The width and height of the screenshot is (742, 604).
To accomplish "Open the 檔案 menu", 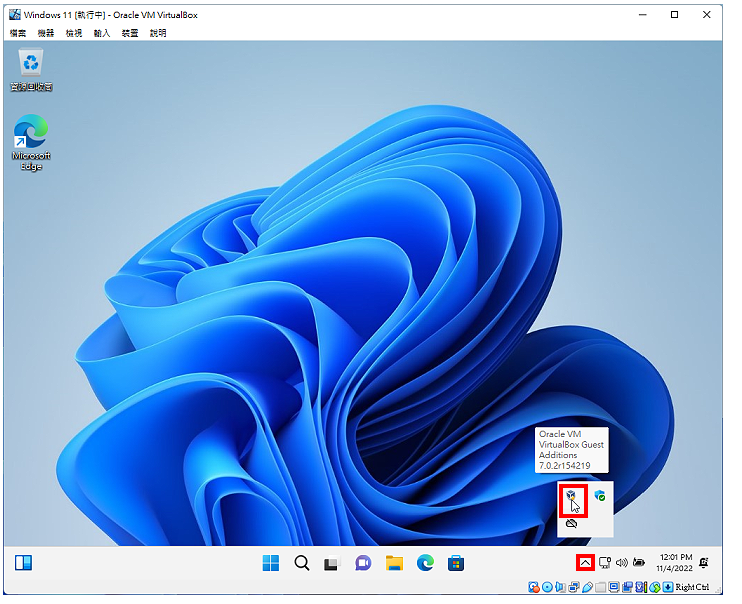I will coord(18,33).
